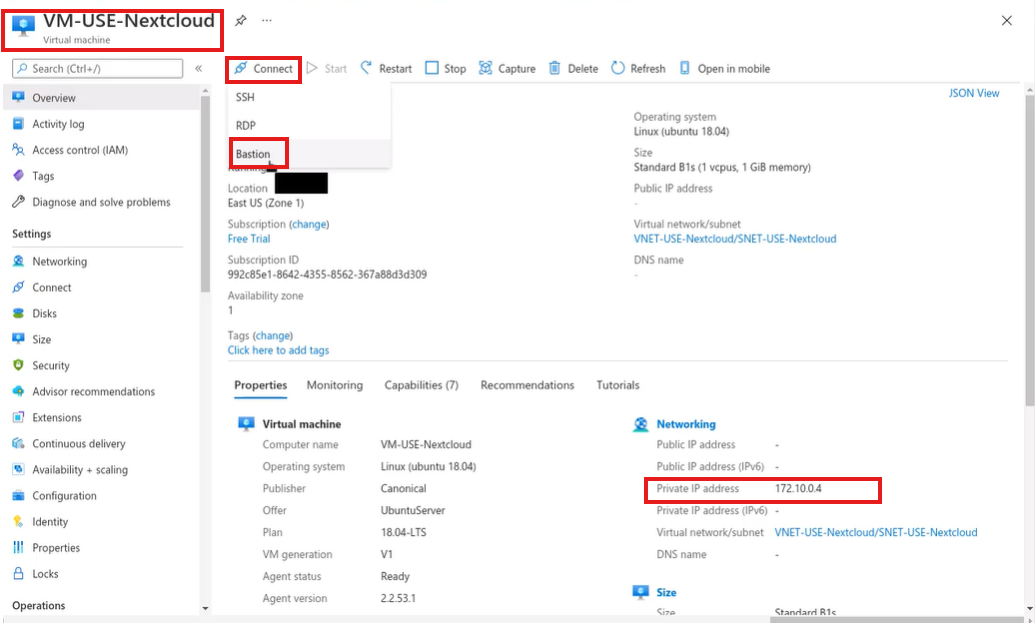
Task: Click the pin icon beside the VM title
Action: (x=241, y=20)
